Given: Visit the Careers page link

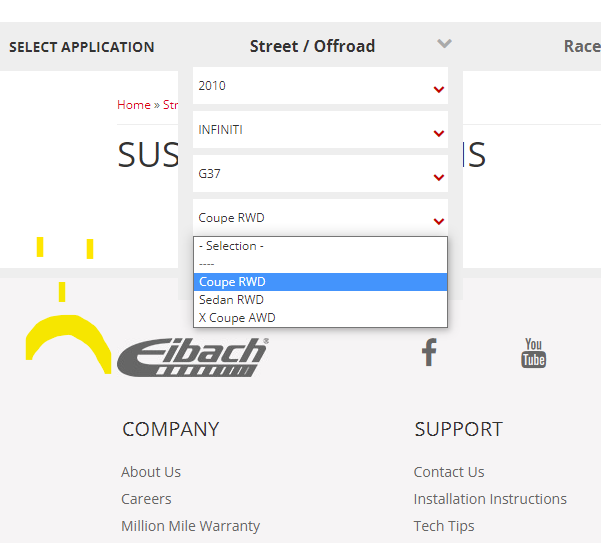Looking at the screenshot, I should tap(146, 499).
